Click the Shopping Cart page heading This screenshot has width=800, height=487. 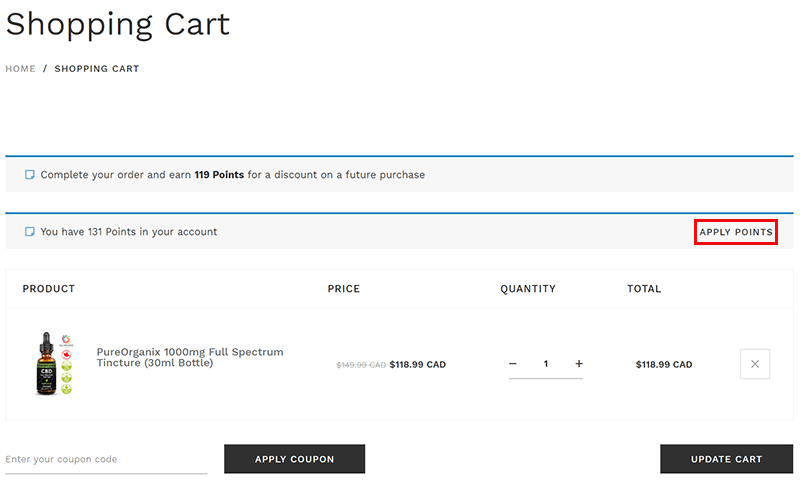118,23
